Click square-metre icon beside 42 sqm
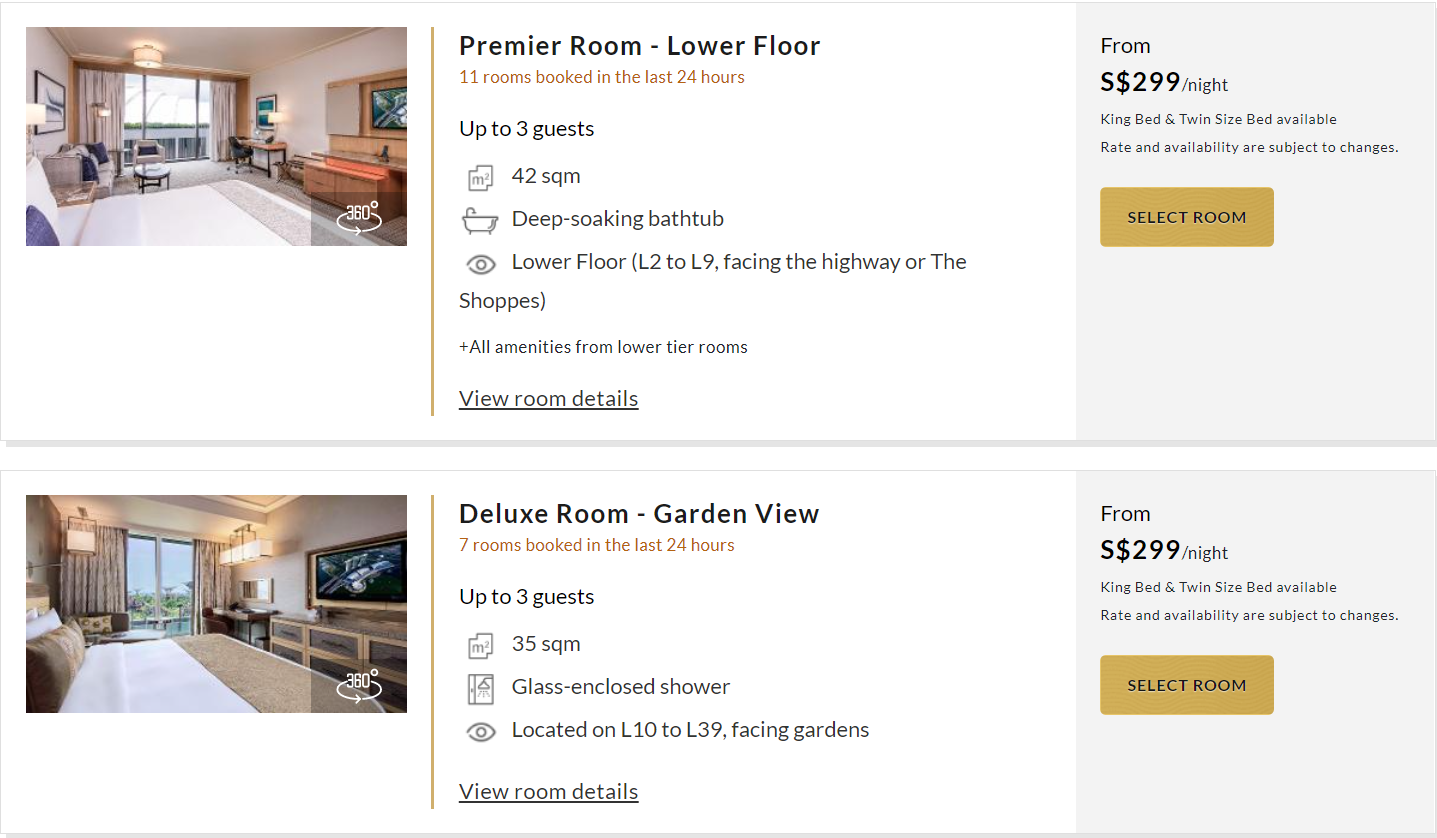 [481, 178]
